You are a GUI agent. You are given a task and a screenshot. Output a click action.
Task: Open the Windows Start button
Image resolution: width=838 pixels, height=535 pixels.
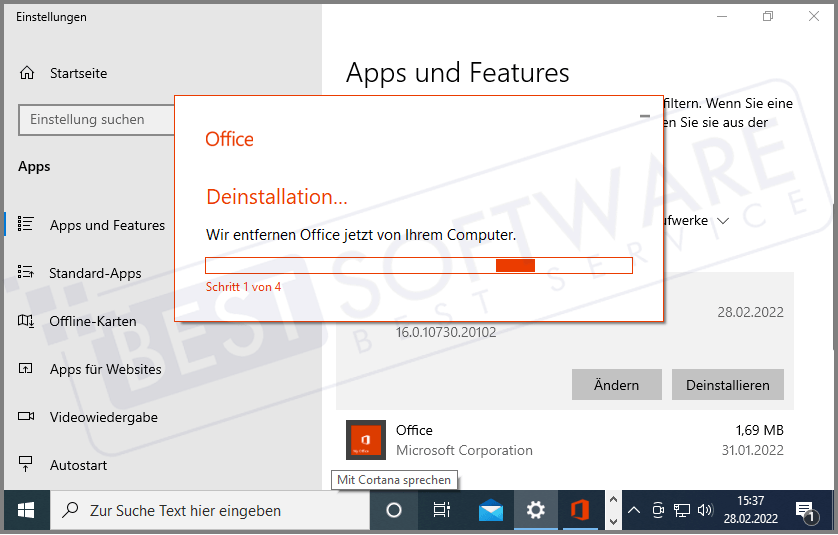26,510
